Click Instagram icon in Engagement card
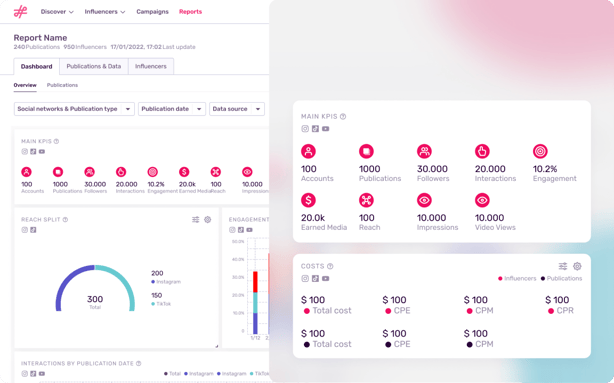This screenshot has width=614, height=383. [x=232, y=230]
